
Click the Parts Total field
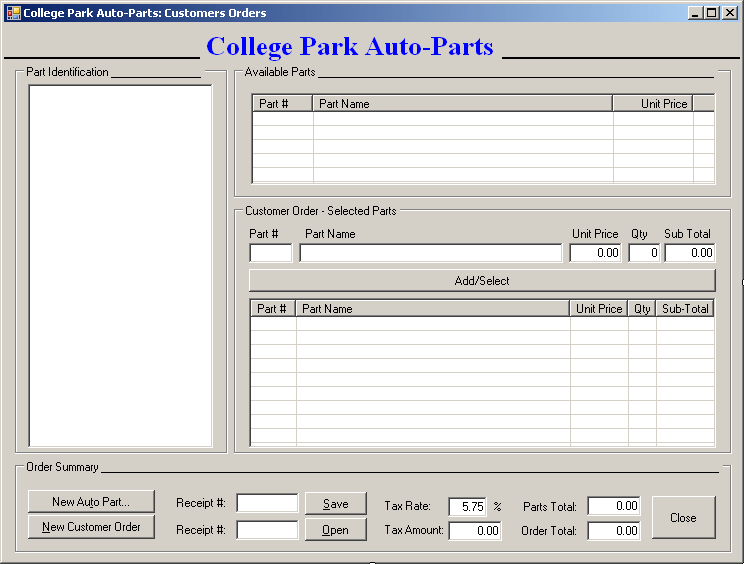614,506
